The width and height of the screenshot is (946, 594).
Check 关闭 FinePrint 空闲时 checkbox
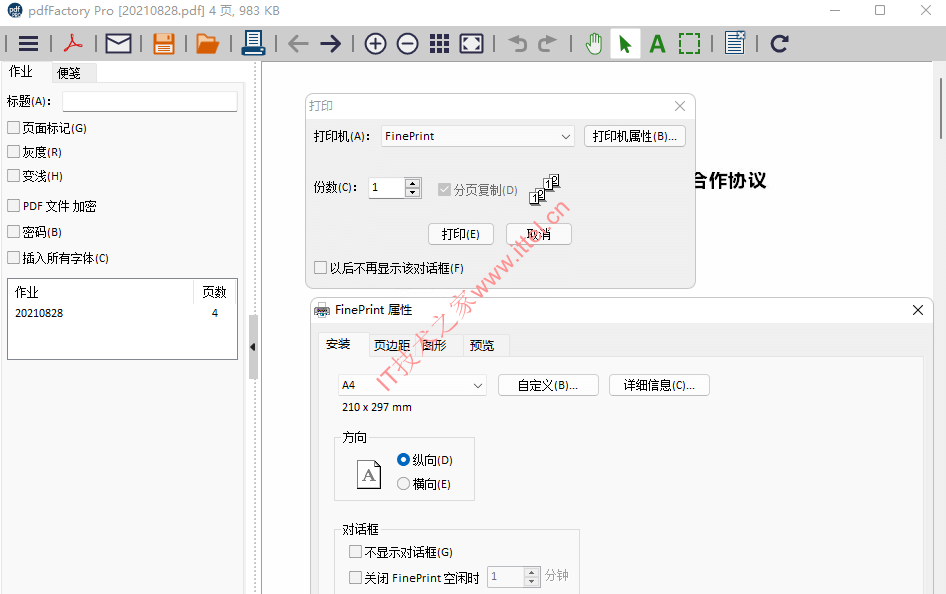click(x=355, y=578)
